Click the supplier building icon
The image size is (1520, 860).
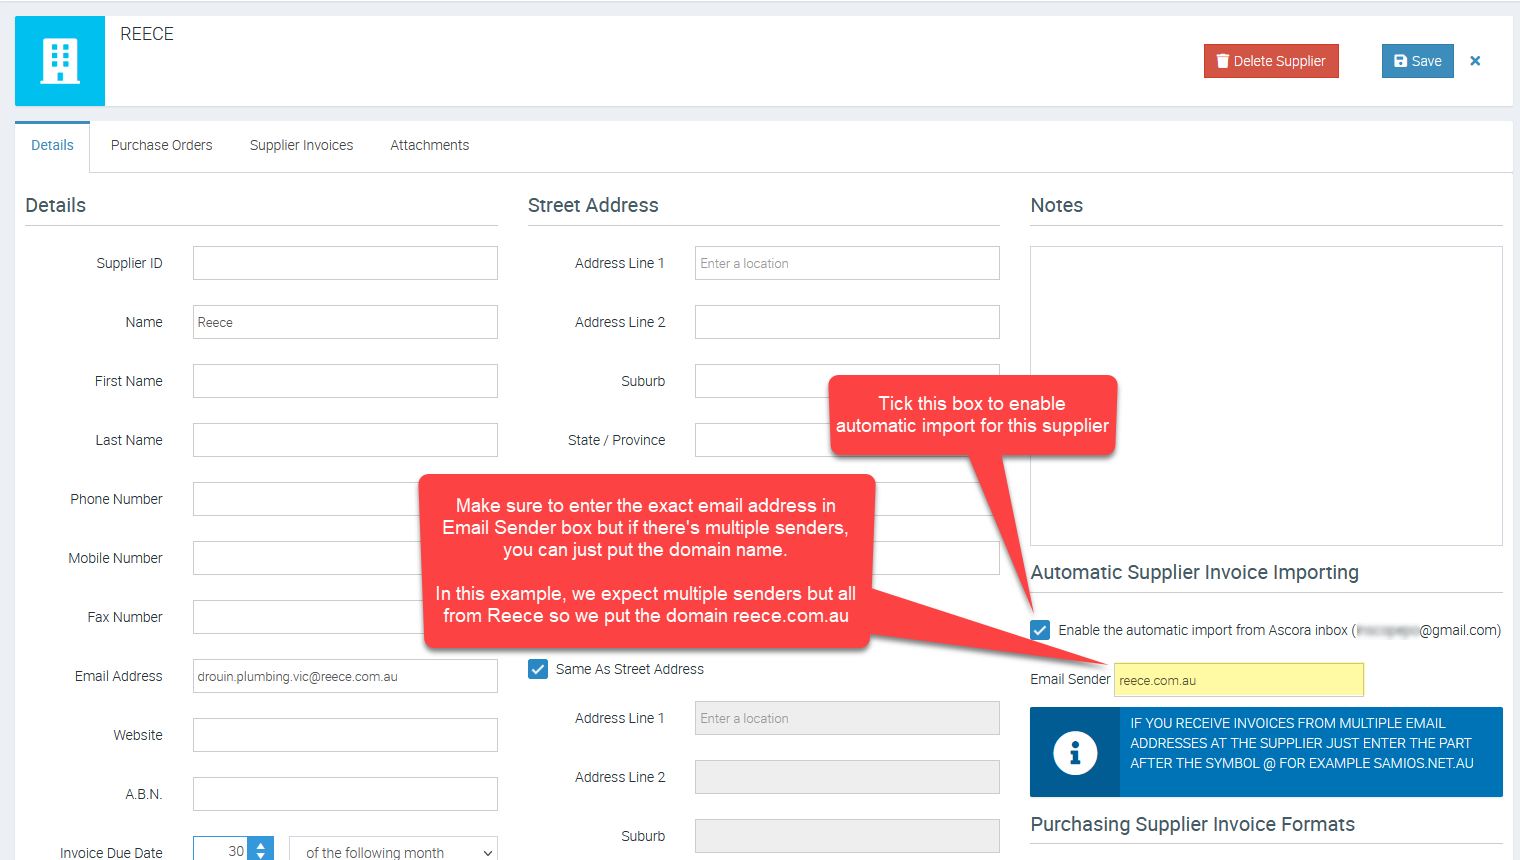click(60, 61)
